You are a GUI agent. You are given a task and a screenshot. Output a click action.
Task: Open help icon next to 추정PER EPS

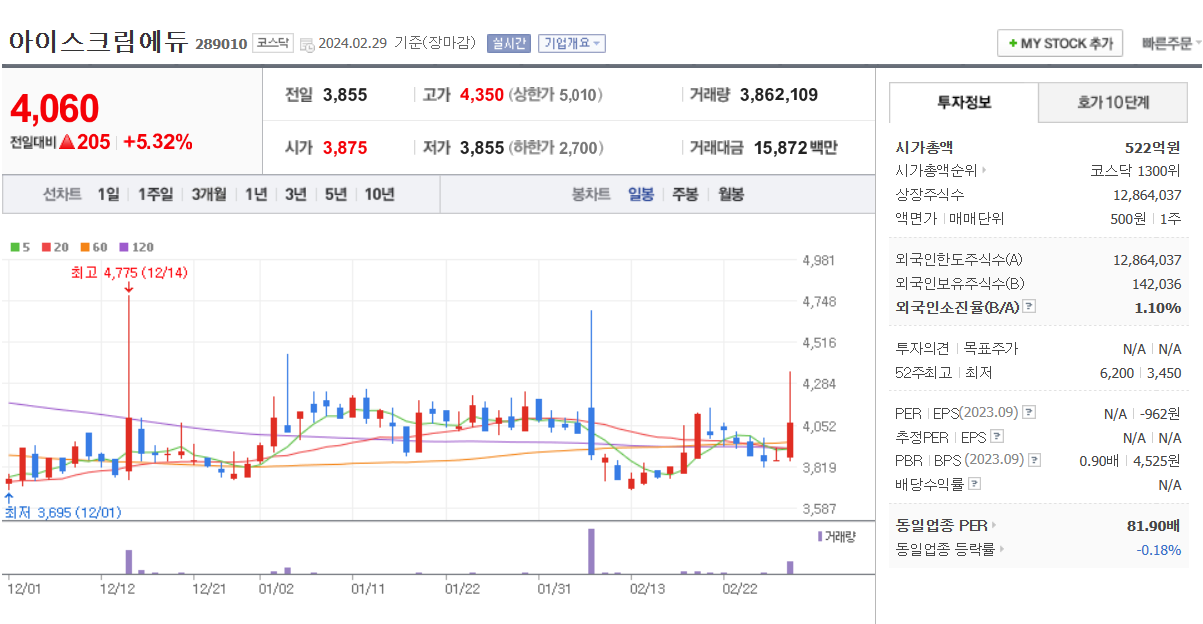(996, 437)
